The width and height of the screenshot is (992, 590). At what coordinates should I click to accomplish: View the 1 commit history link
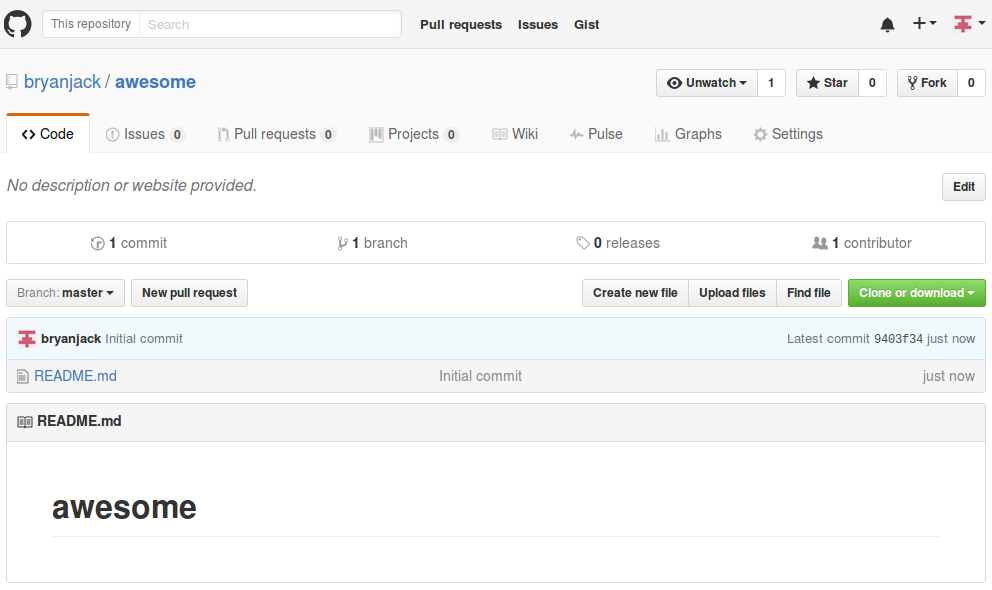pyautogui.click(x=129, y=243)
